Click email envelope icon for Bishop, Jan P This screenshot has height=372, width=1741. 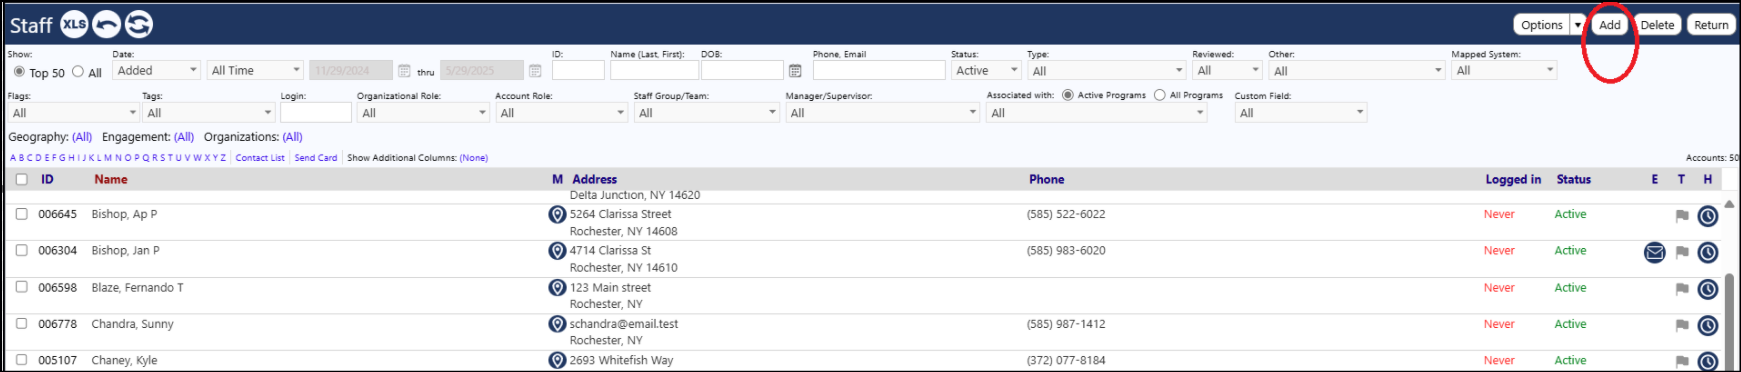point(1655,252)
